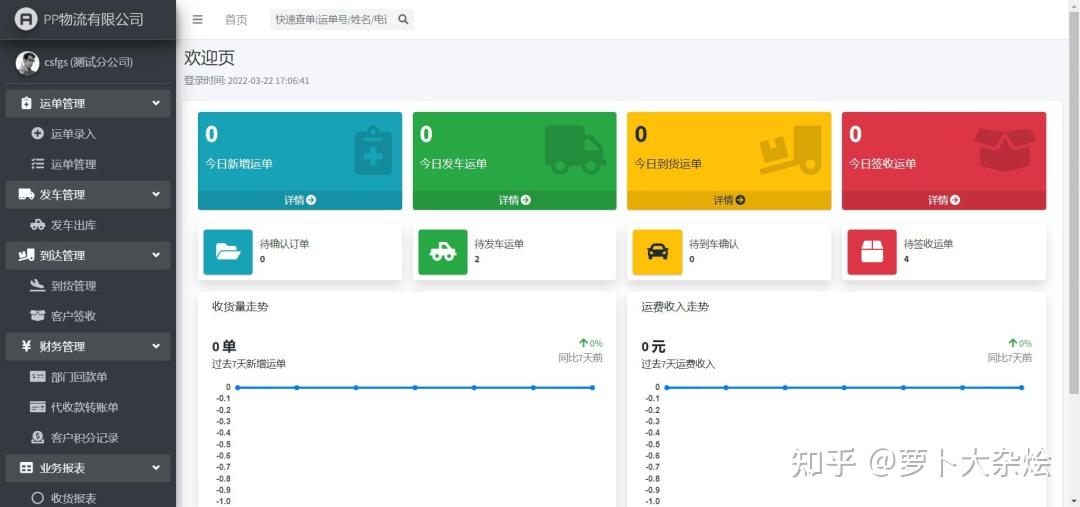The image size is (1080, 507).
Task: Click the 部门回款单 money icon
Action: tap(37, 376)
